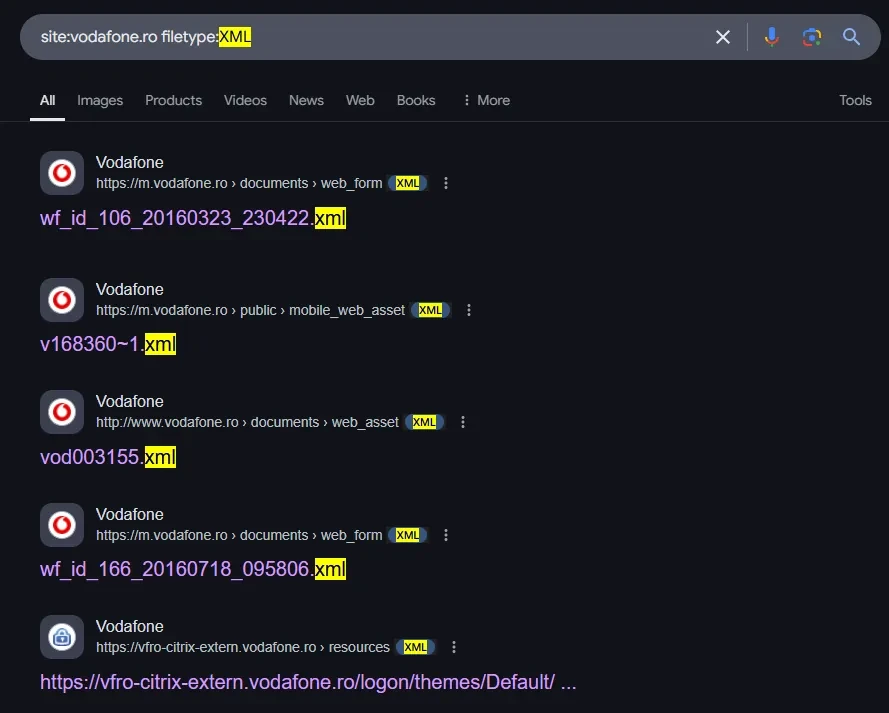Click Vodafone favicon of wf_id_106 result

point(62,173)
